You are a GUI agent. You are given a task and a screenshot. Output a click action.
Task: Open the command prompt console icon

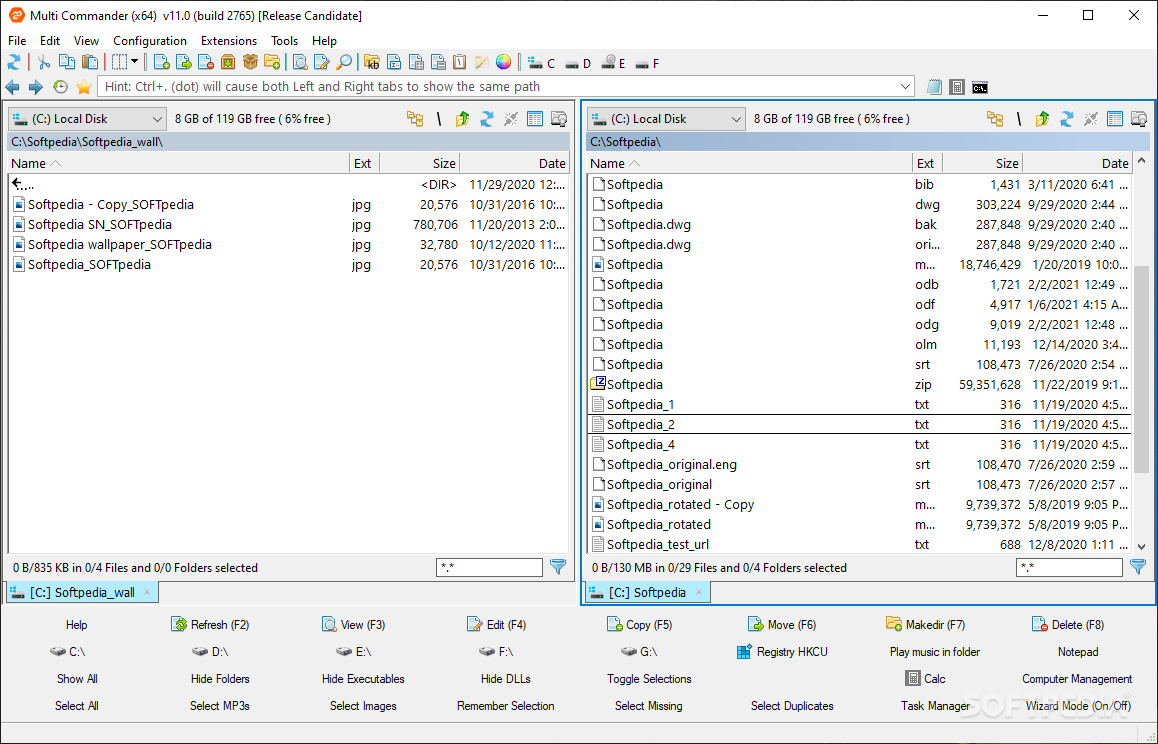980,87
